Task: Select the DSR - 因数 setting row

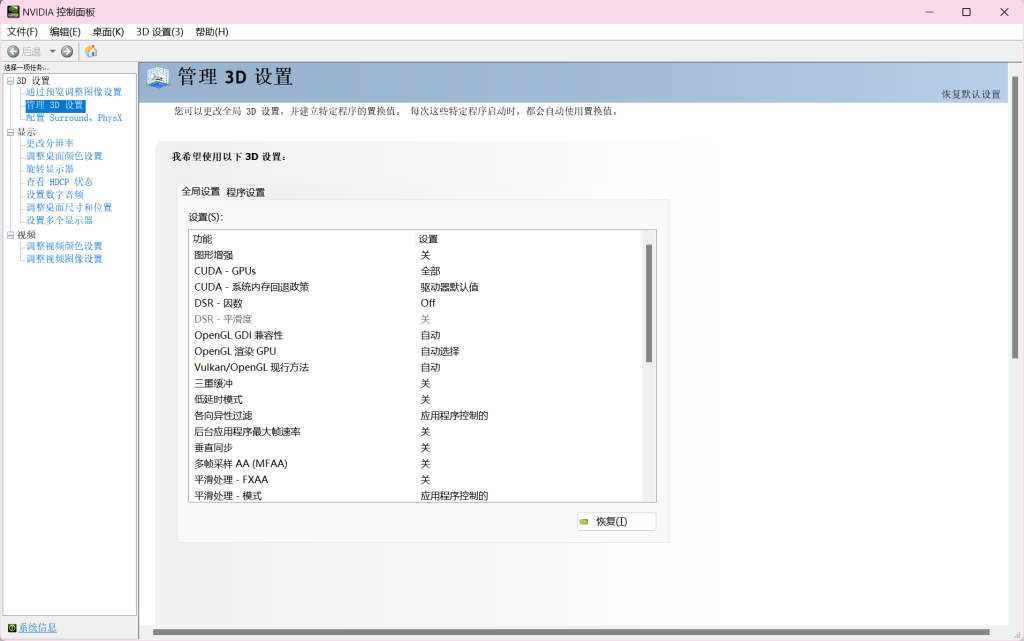Action: (x=415, y=303)
